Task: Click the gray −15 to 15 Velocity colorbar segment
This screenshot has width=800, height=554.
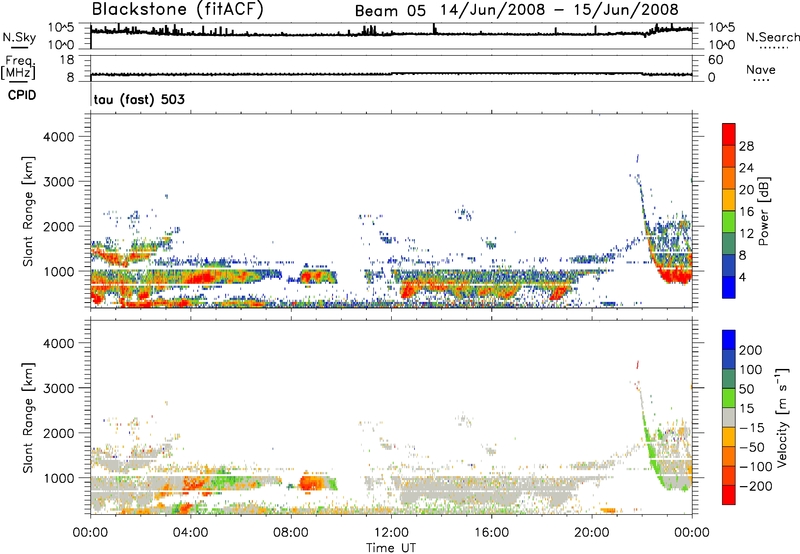Action: [729, 418]
